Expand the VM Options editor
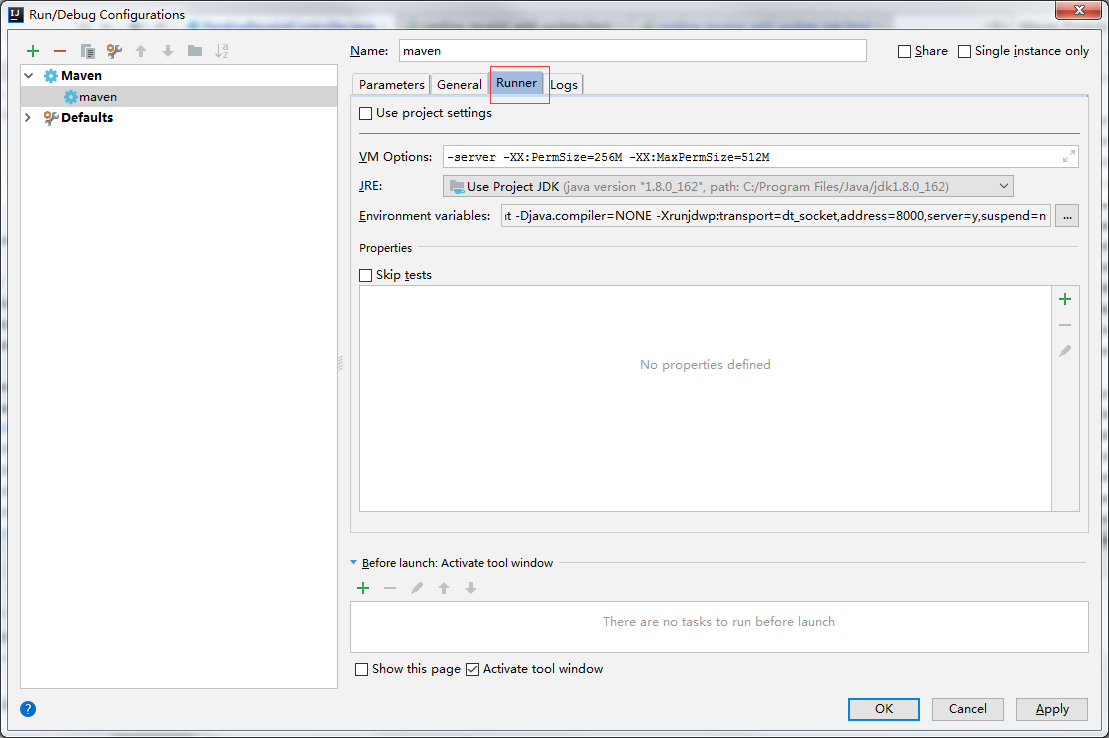Viewport: 1109px width, 738px height. coord(1069,157)
